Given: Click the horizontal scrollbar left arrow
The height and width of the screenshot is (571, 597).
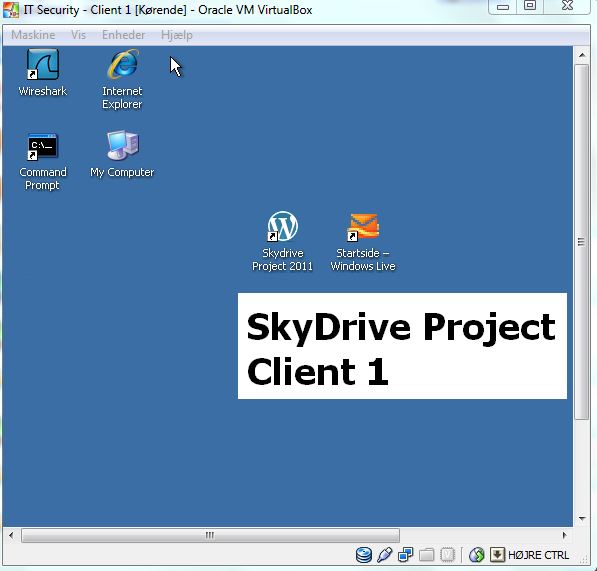Looking at the screenshot, I should click(x=11, y=535).
